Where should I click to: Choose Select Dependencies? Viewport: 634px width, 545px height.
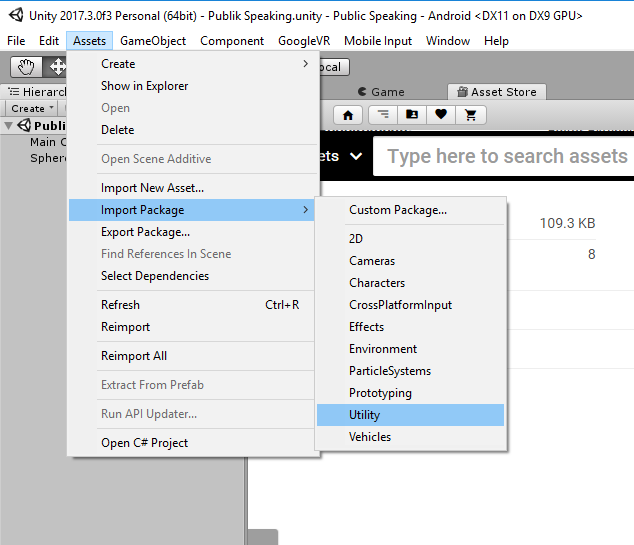[191, 276]
